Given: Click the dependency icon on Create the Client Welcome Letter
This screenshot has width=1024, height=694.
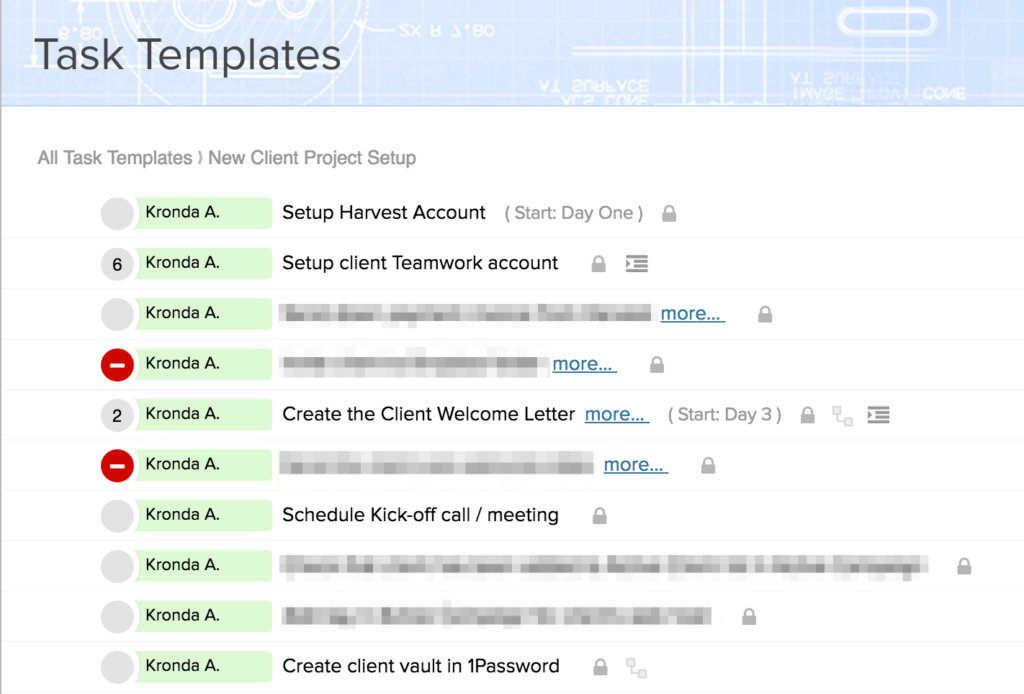Looking at the screenshot, I should point(844,414).
